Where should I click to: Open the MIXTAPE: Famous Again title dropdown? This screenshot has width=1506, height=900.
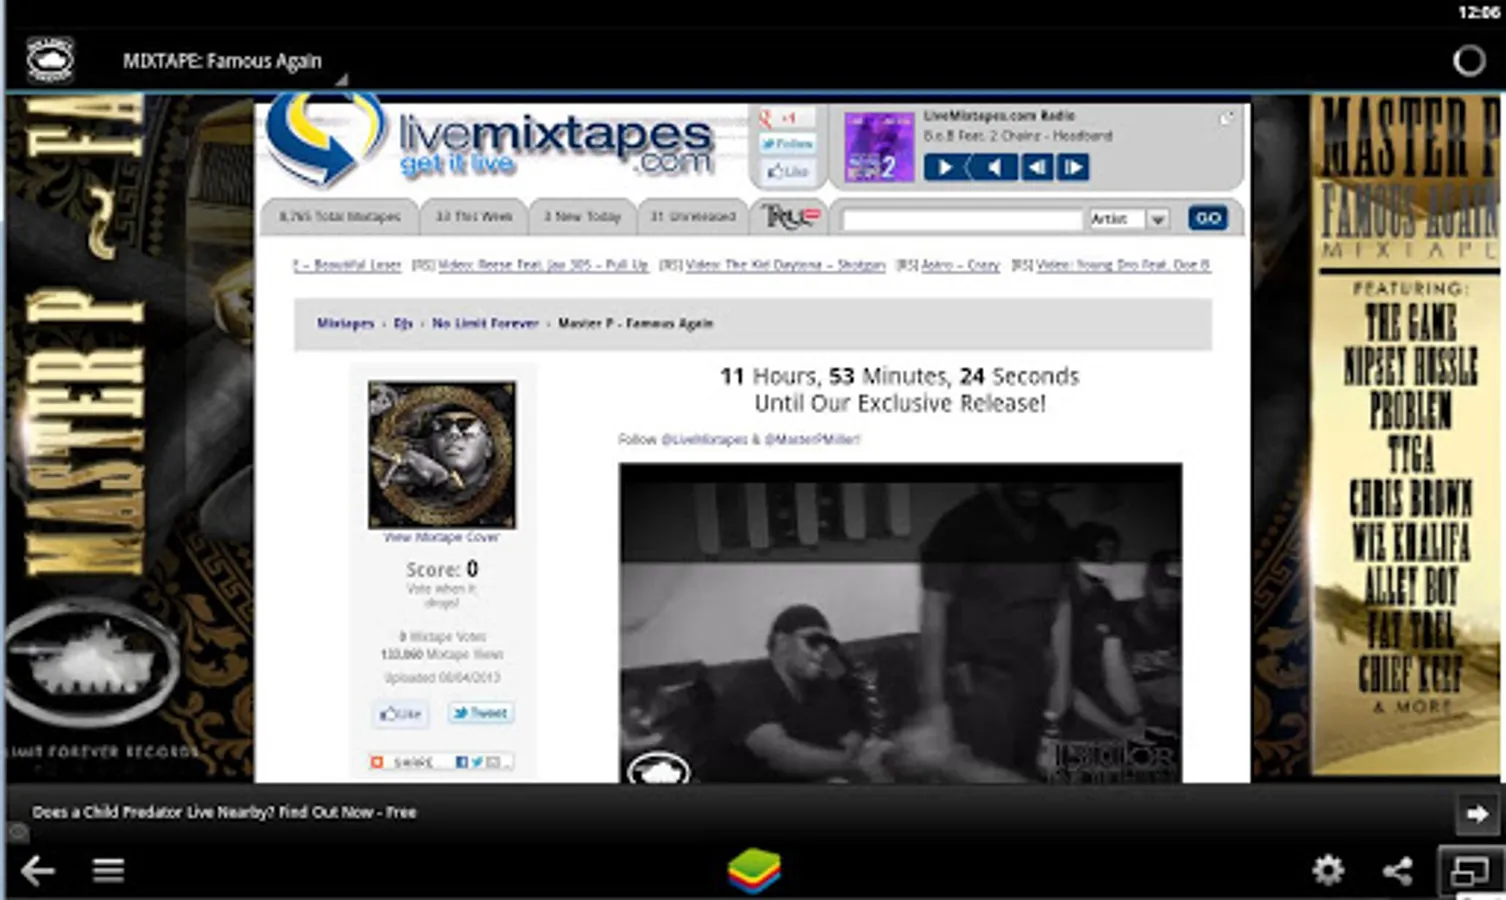point(233,62)
